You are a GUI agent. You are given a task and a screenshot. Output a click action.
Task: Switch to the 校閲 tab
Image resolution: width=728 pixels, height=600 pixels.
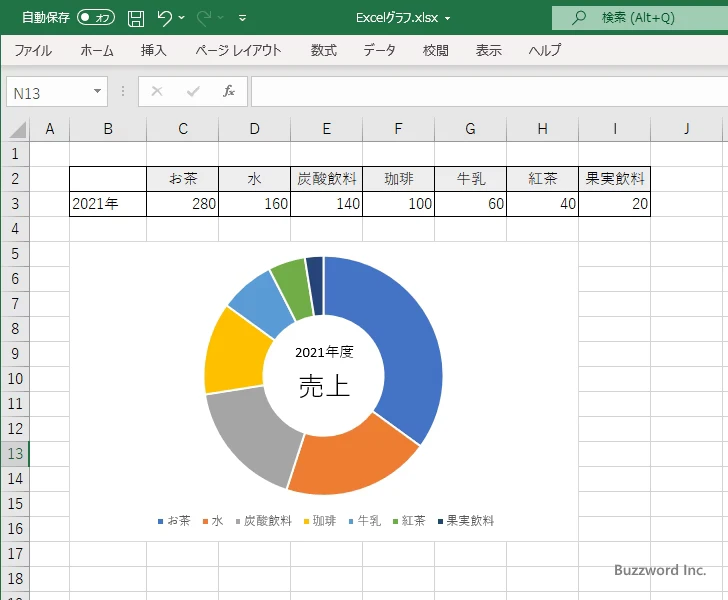436,50
